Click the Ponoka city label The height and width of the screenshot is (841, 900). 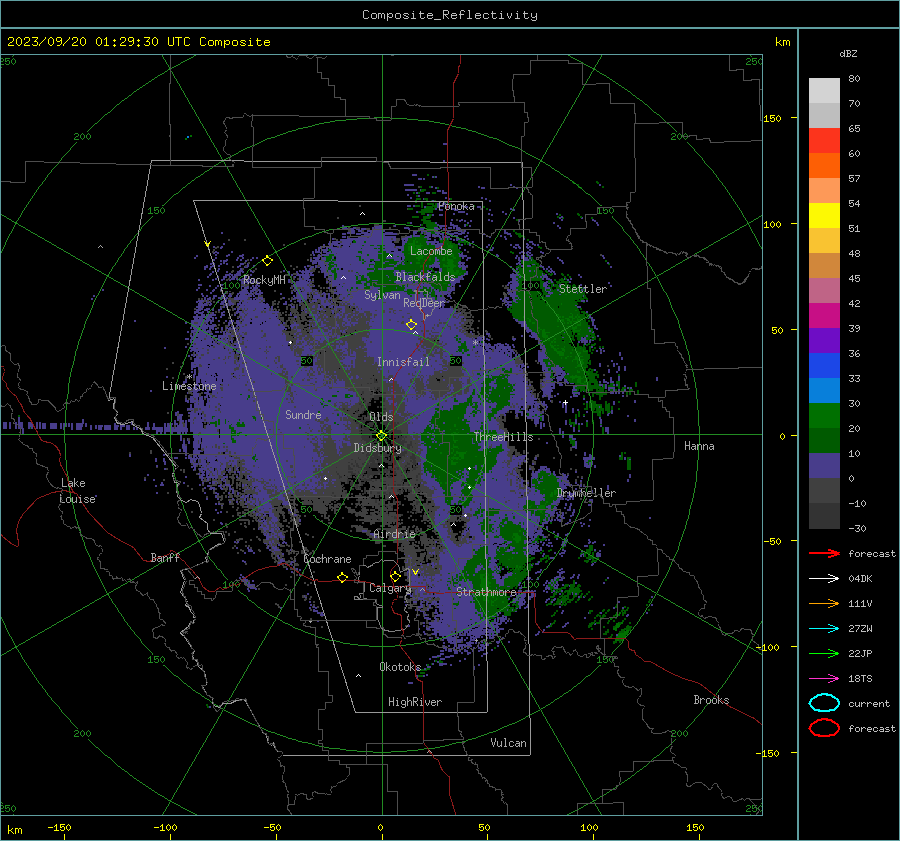(456, 206)
